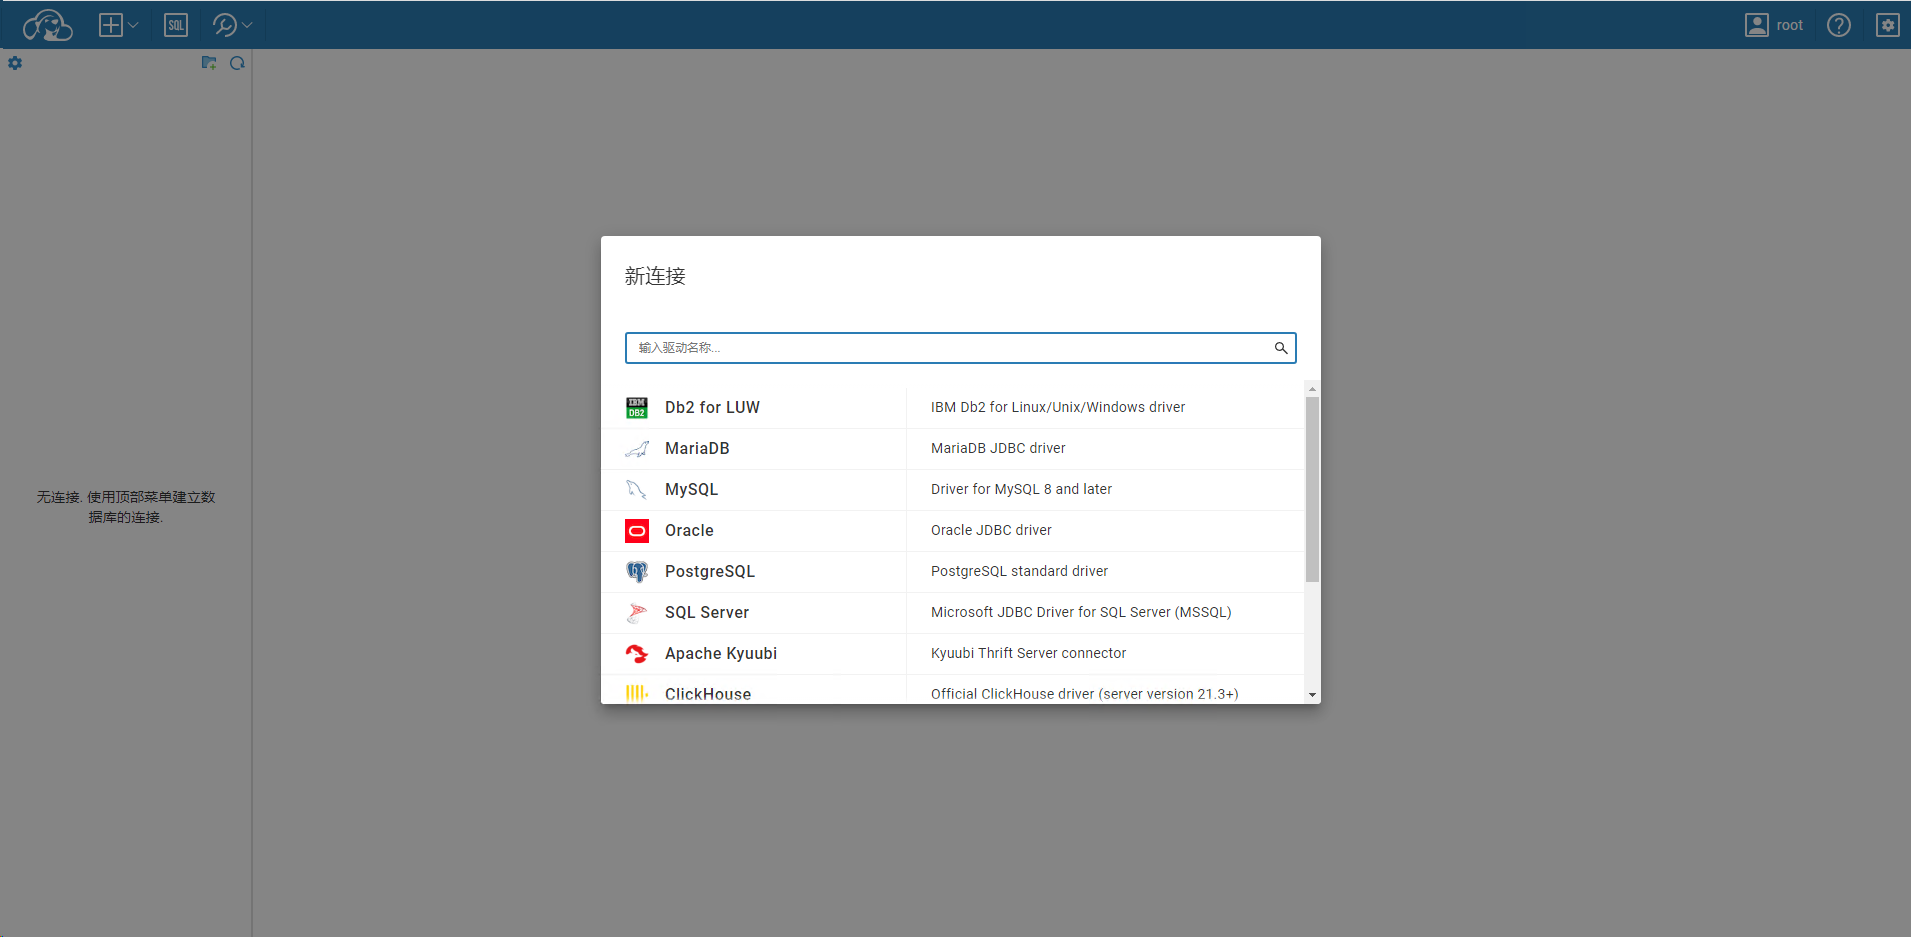Image resolution: width=1911 pixels, height=937 pixels.
Task: Choose SQL Server driver name
Action: (707, 612)
